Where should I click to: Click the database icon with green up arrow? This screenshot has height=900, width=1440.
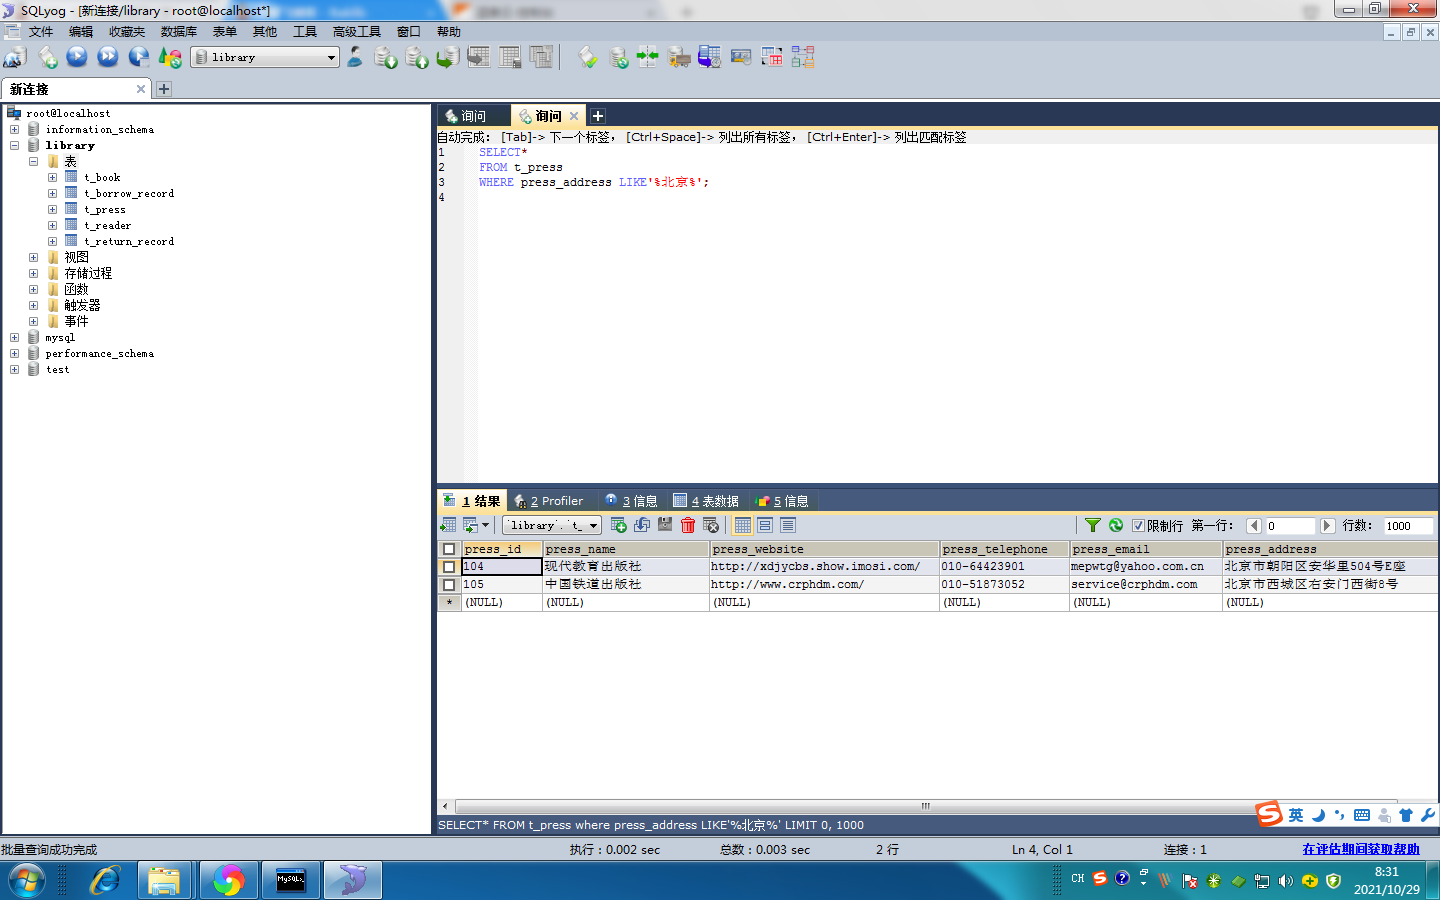(417, 58)
